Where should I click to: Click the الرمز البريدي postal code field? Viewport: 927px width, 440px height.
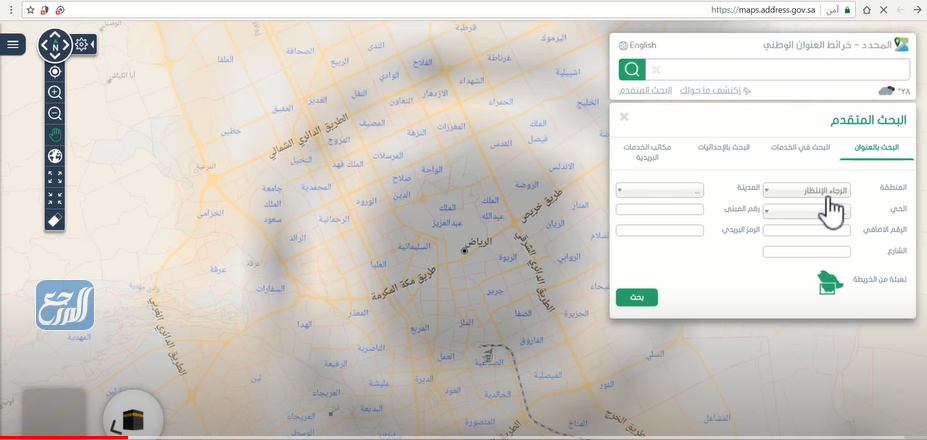[659, 230]
